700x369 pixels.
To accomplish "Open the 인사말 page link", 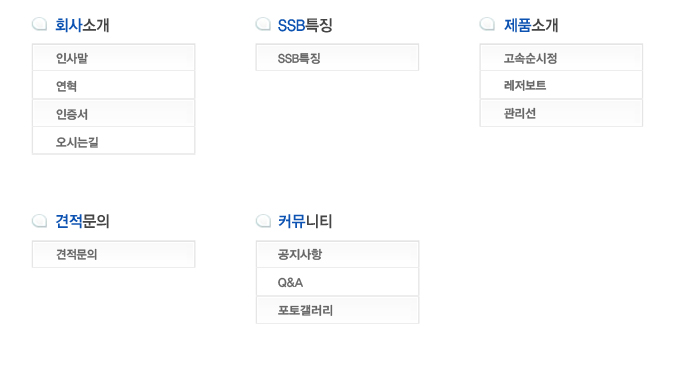I will coord(113,58).
